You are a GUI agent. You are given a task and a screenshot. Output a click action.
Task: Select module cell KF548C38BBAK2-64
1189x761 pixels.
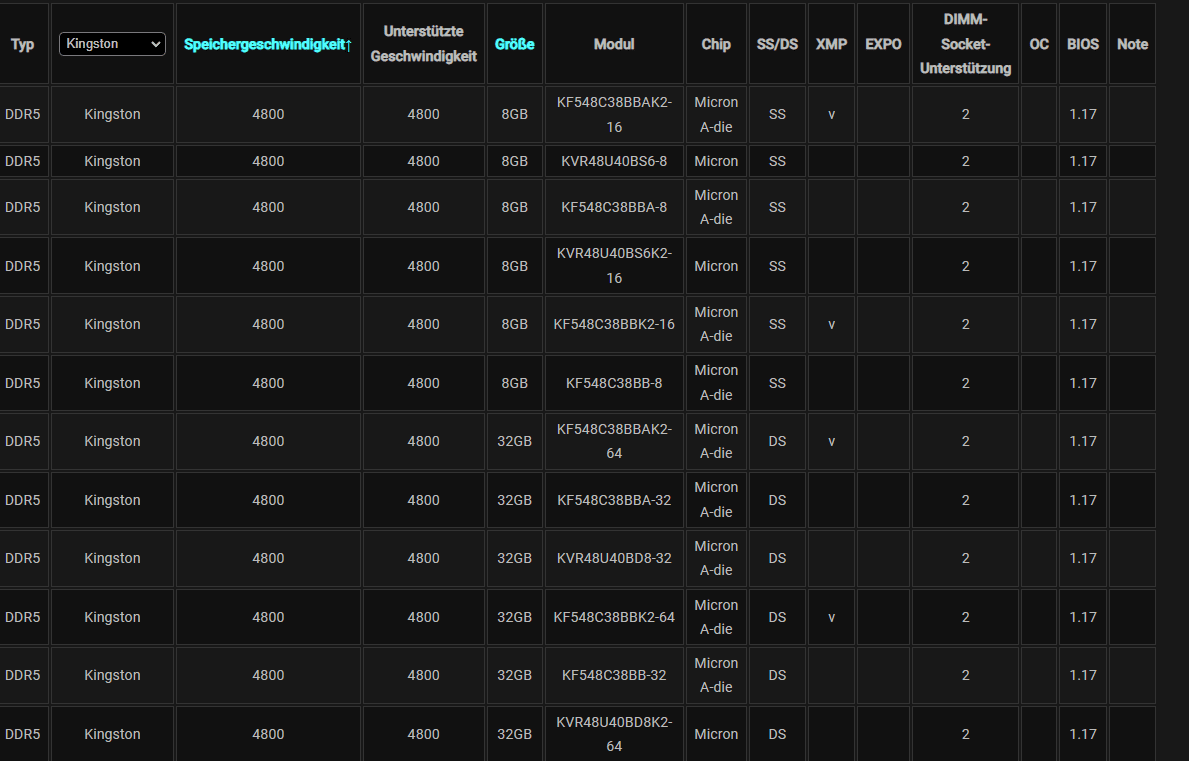[614, 441]
